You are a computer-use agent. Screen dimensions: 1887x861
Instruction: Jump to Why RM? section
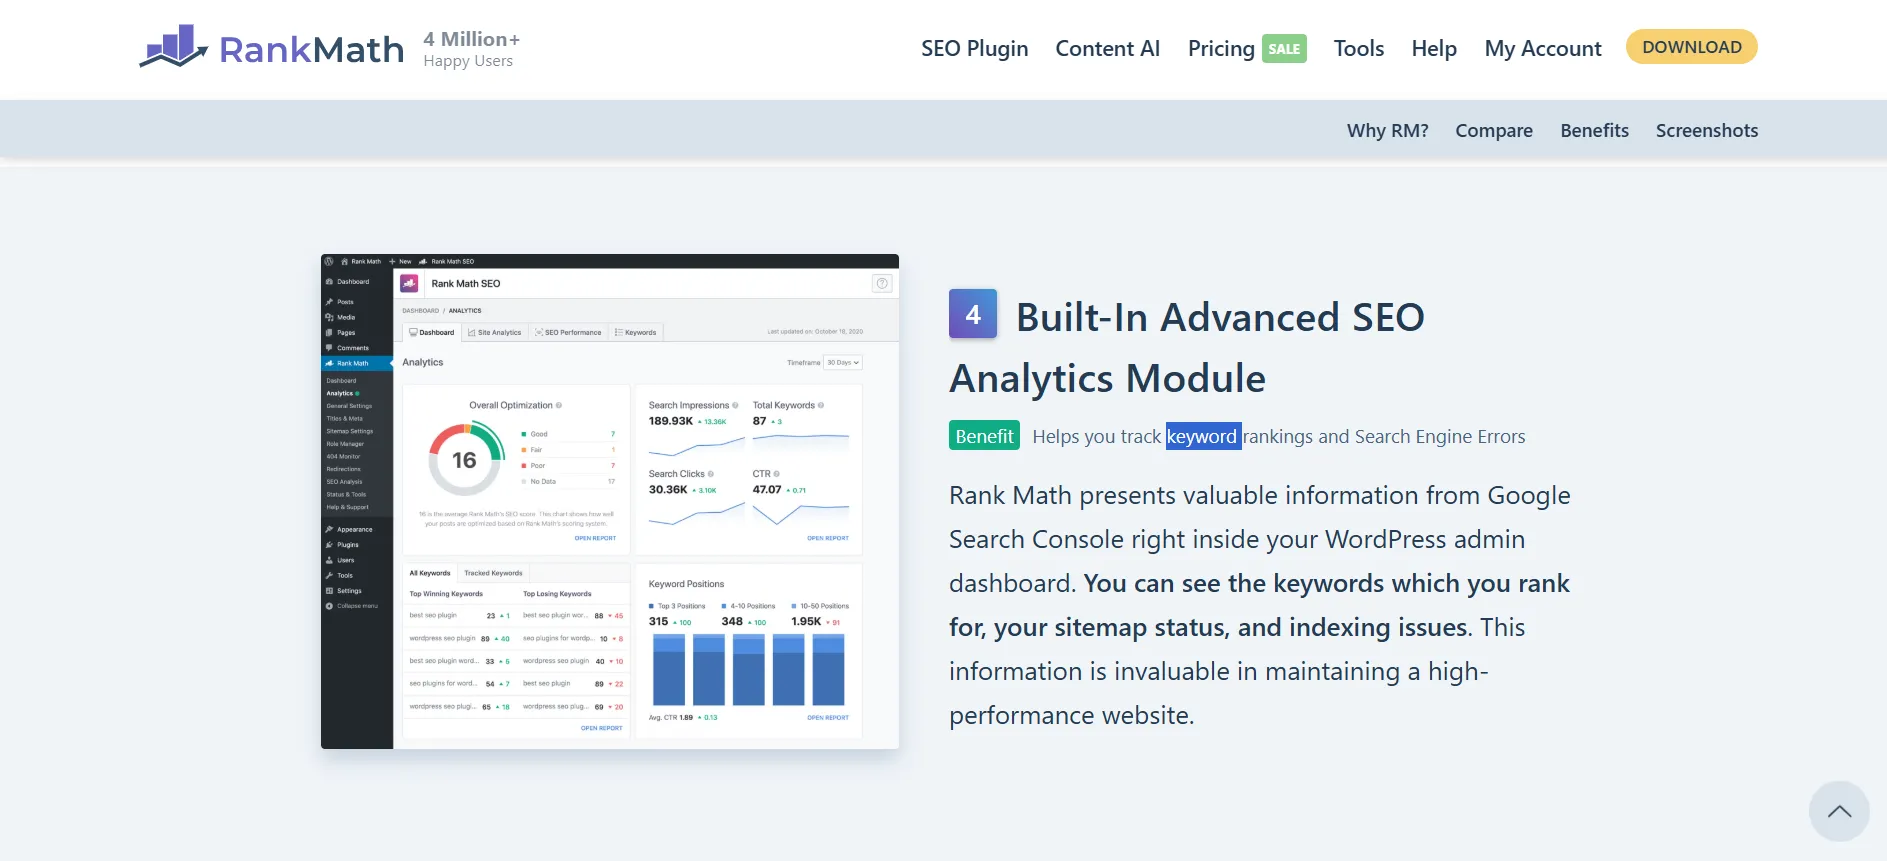click(1387, 130)
